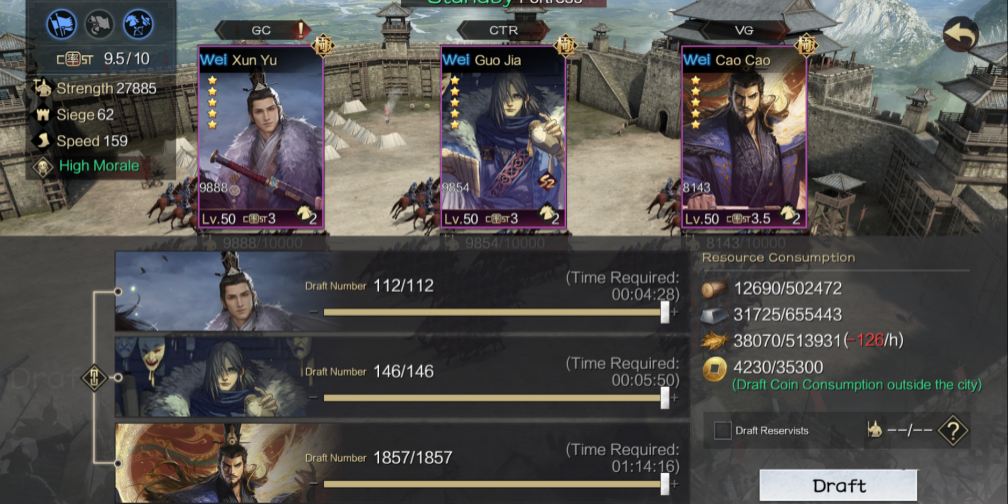Click the Xun Yu draft slider track
1008x504 pixels.
(494, 312)
